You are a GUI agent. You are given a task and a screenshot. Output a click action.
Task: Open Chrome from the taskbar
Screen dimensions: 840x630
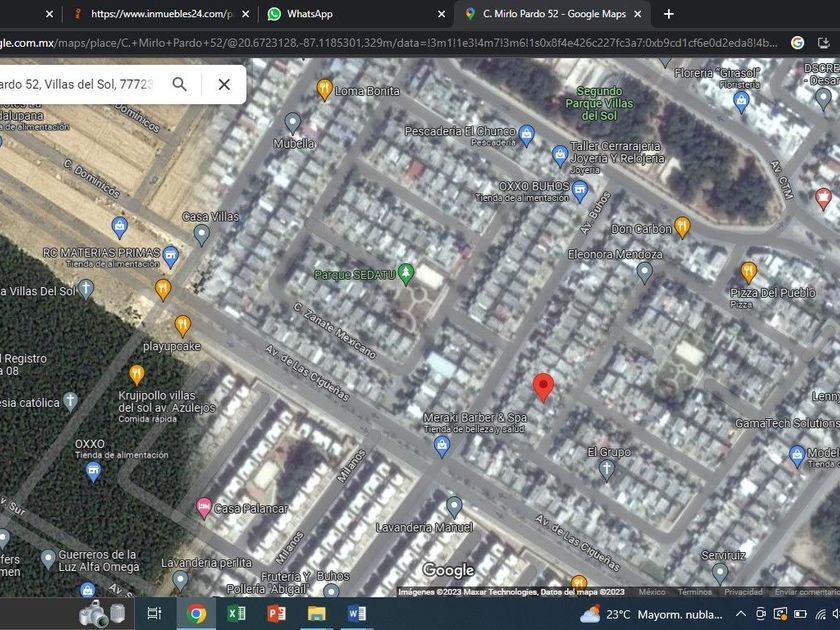pos(196,614)
